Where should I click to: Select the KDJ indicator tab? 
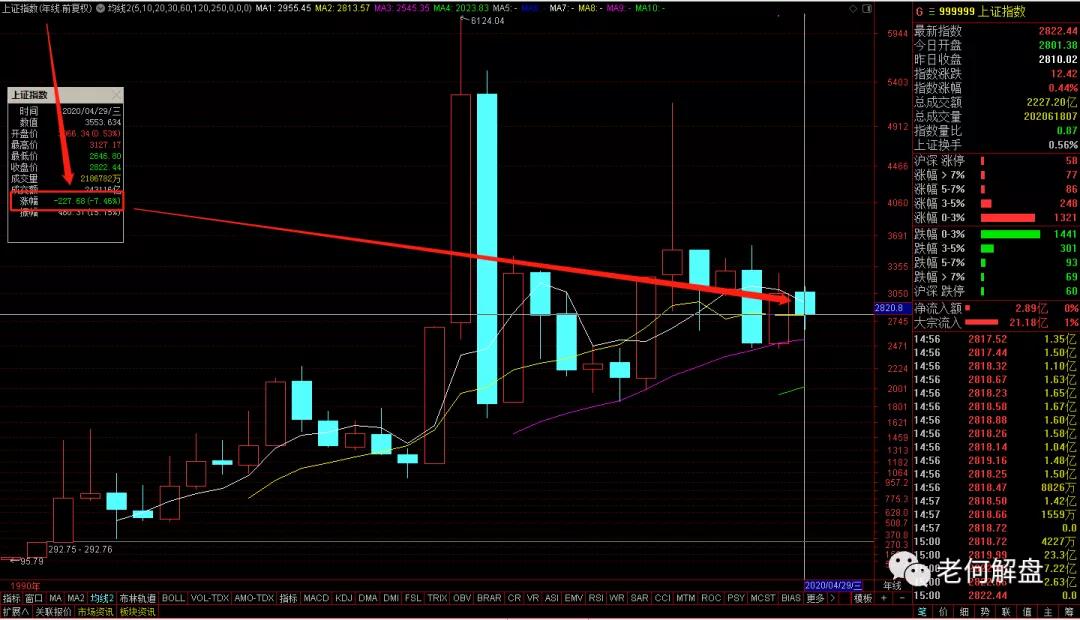tap(344, 598)
